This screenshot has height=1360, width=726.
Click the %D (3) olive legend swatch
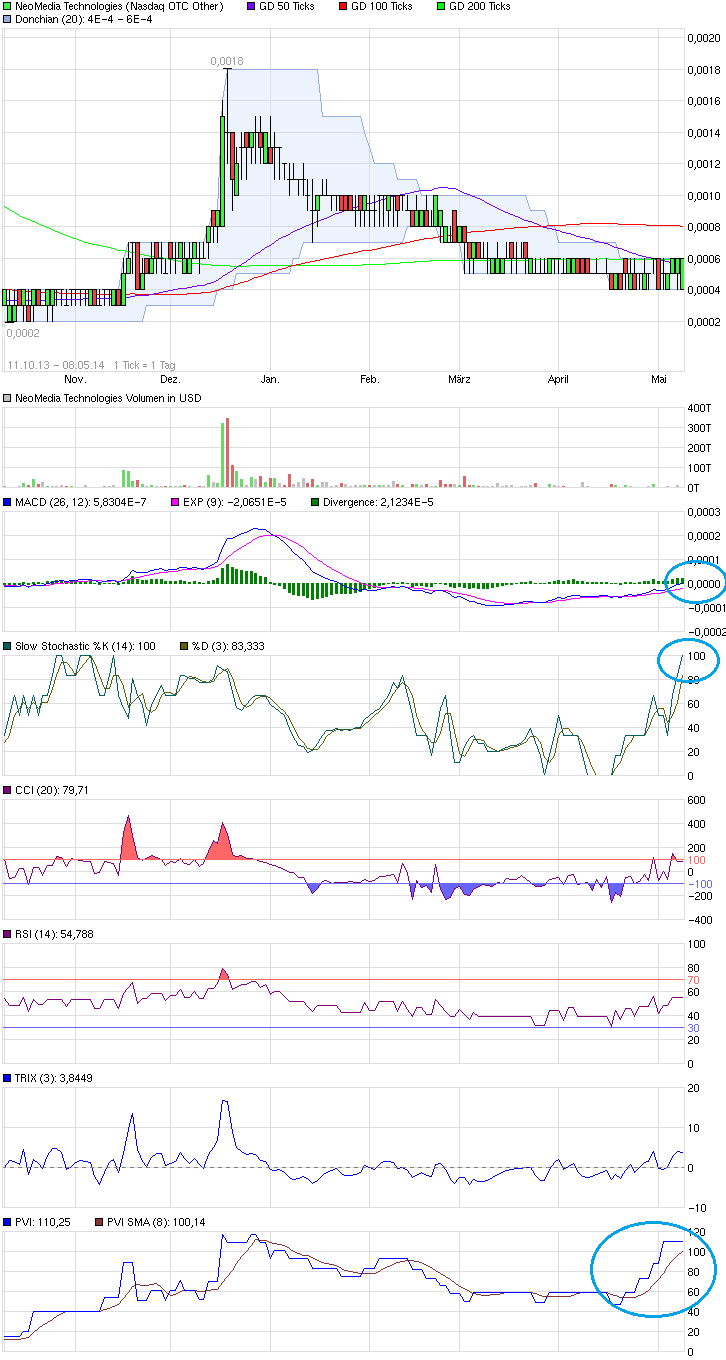click(182, 646)
